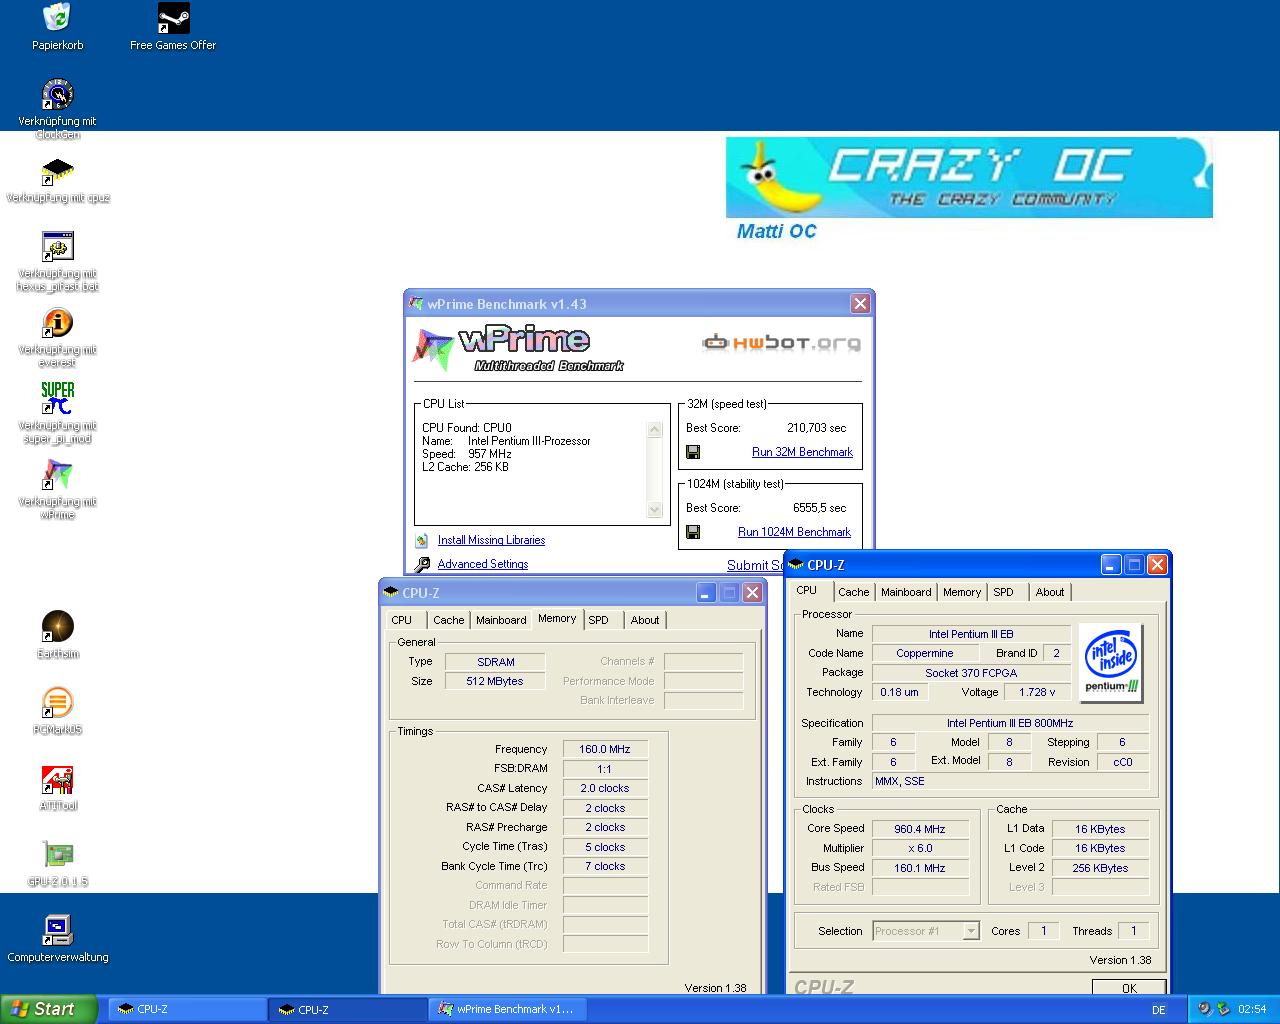The height and width of the screenshot is (1024, 1280).
Task: Minimize the memory CPU-Z window
Action: click(707, 592)
